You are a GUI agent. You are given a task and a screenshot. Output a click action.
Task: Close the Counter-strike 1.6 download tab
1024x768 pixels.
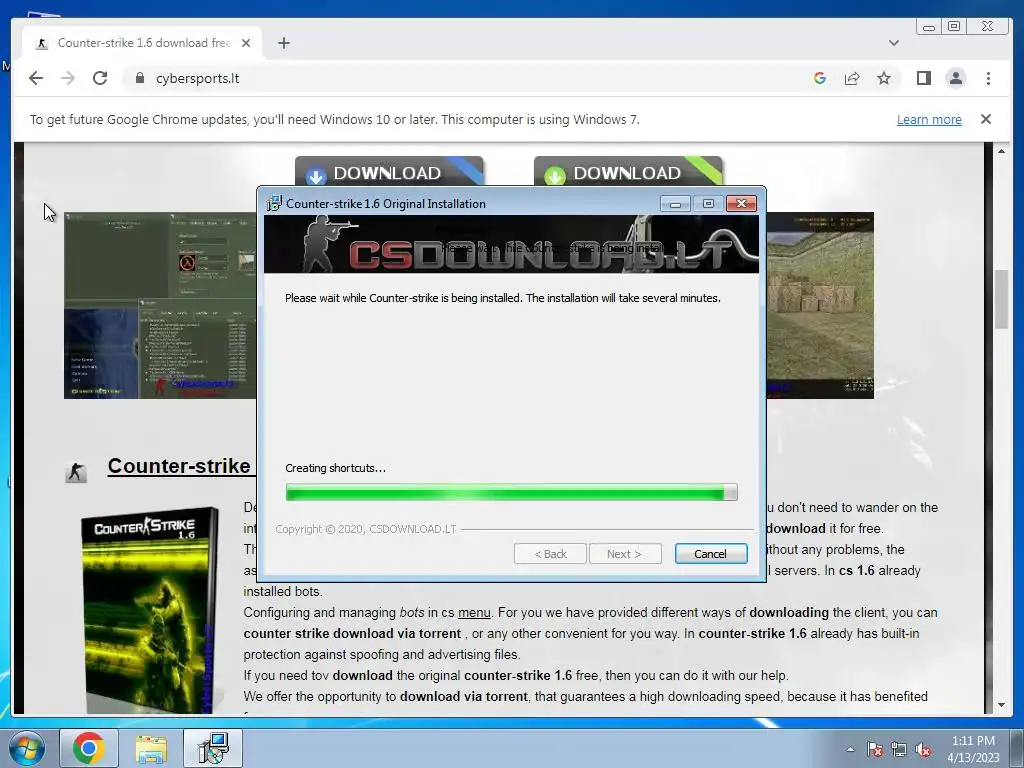point(246,43)
